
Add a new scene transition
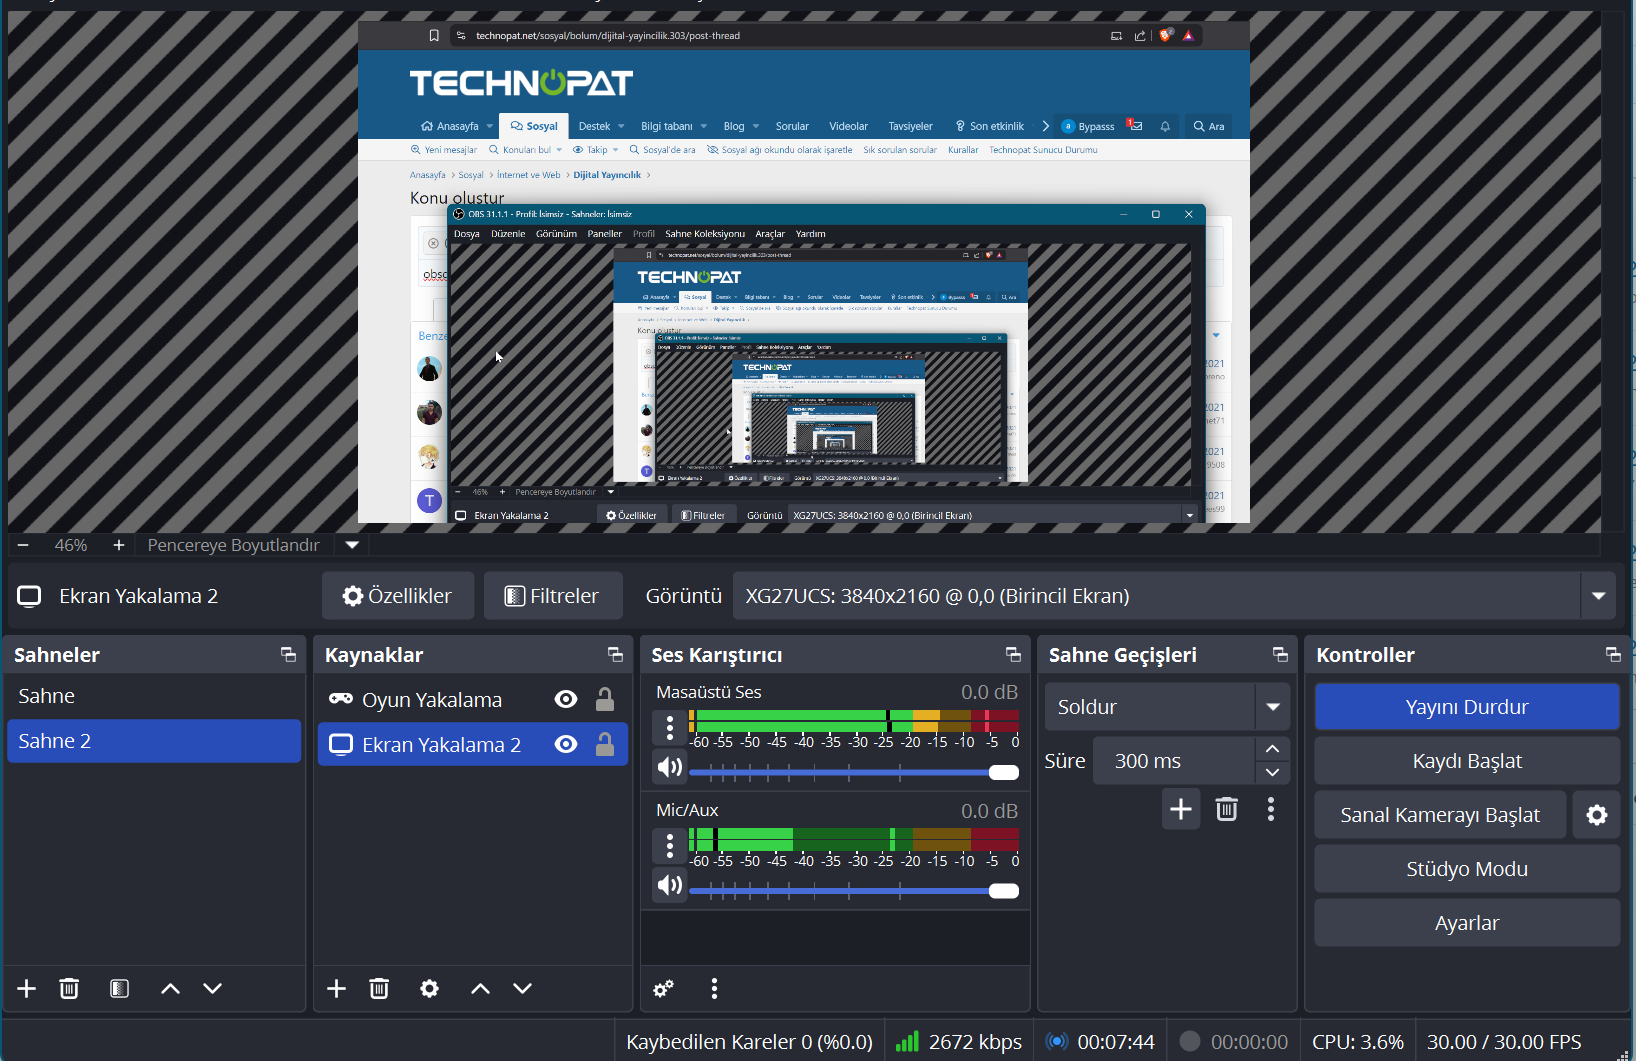pos(1181,809)
